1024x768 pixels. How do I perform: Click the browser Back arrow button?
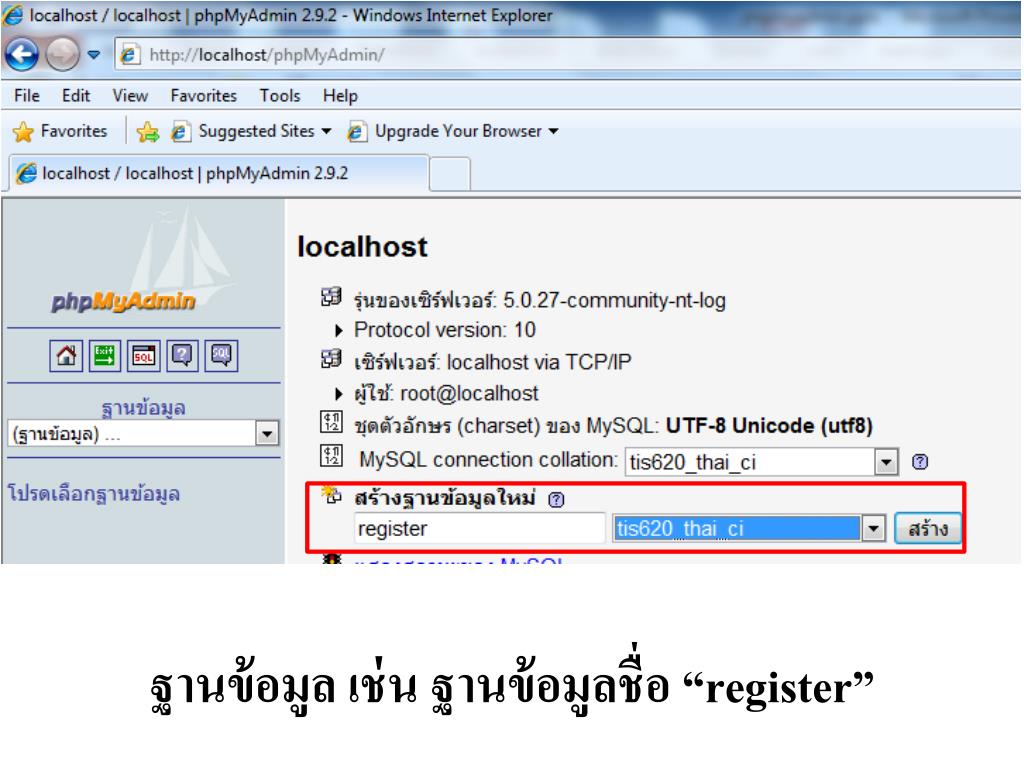click(22, 54)
